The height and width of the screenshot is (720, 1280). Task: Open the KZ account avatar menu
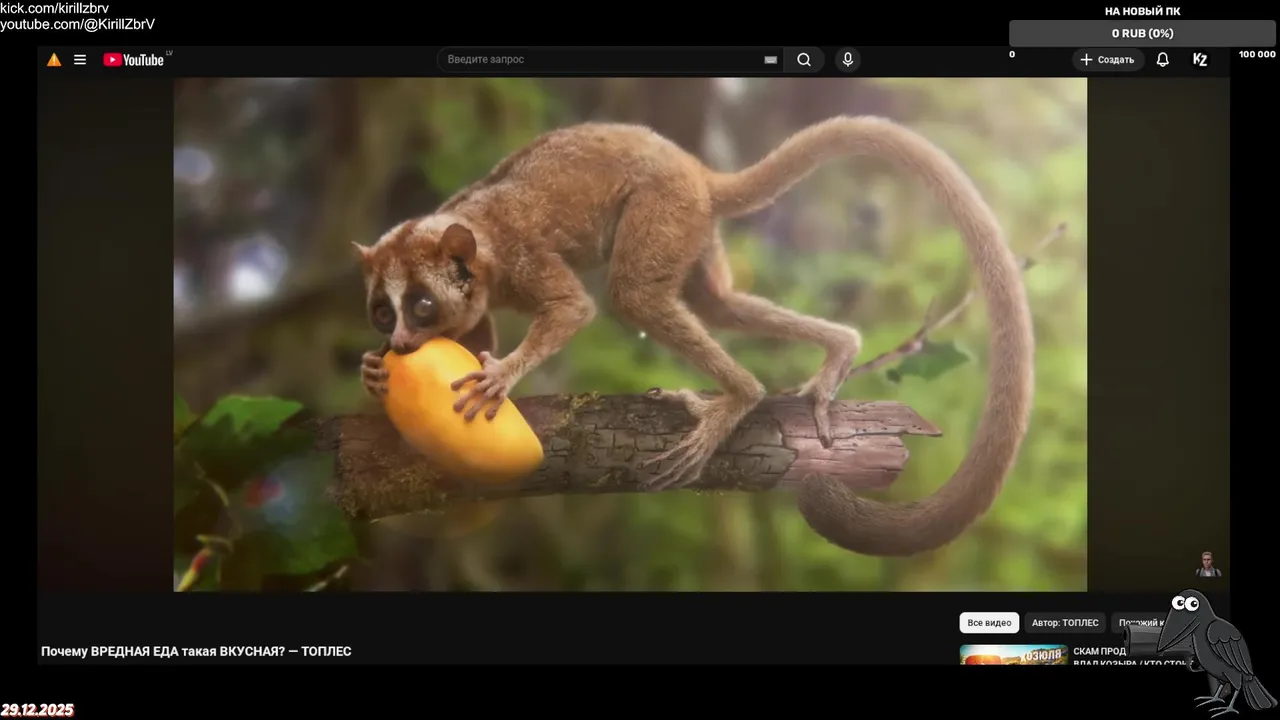tap(1200, 60)
